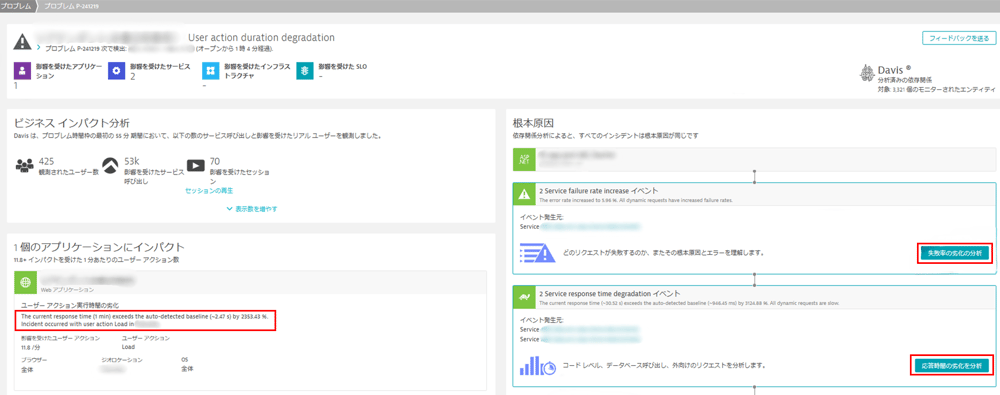Click the observed users group icon
1000x395 pixels.
24,166
